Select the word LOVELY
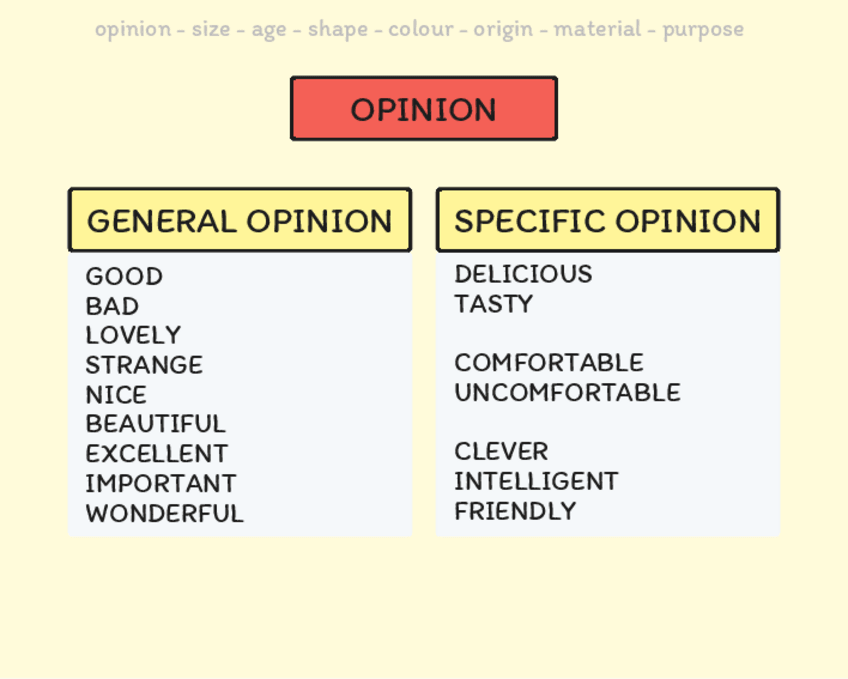Screen dimensions: 848x679 133,335
